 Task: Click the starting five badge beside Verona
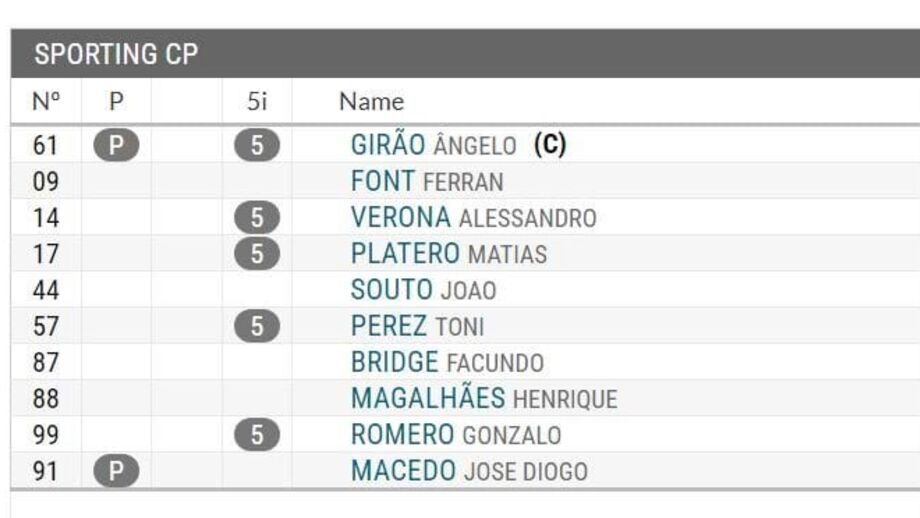(257, 218)
